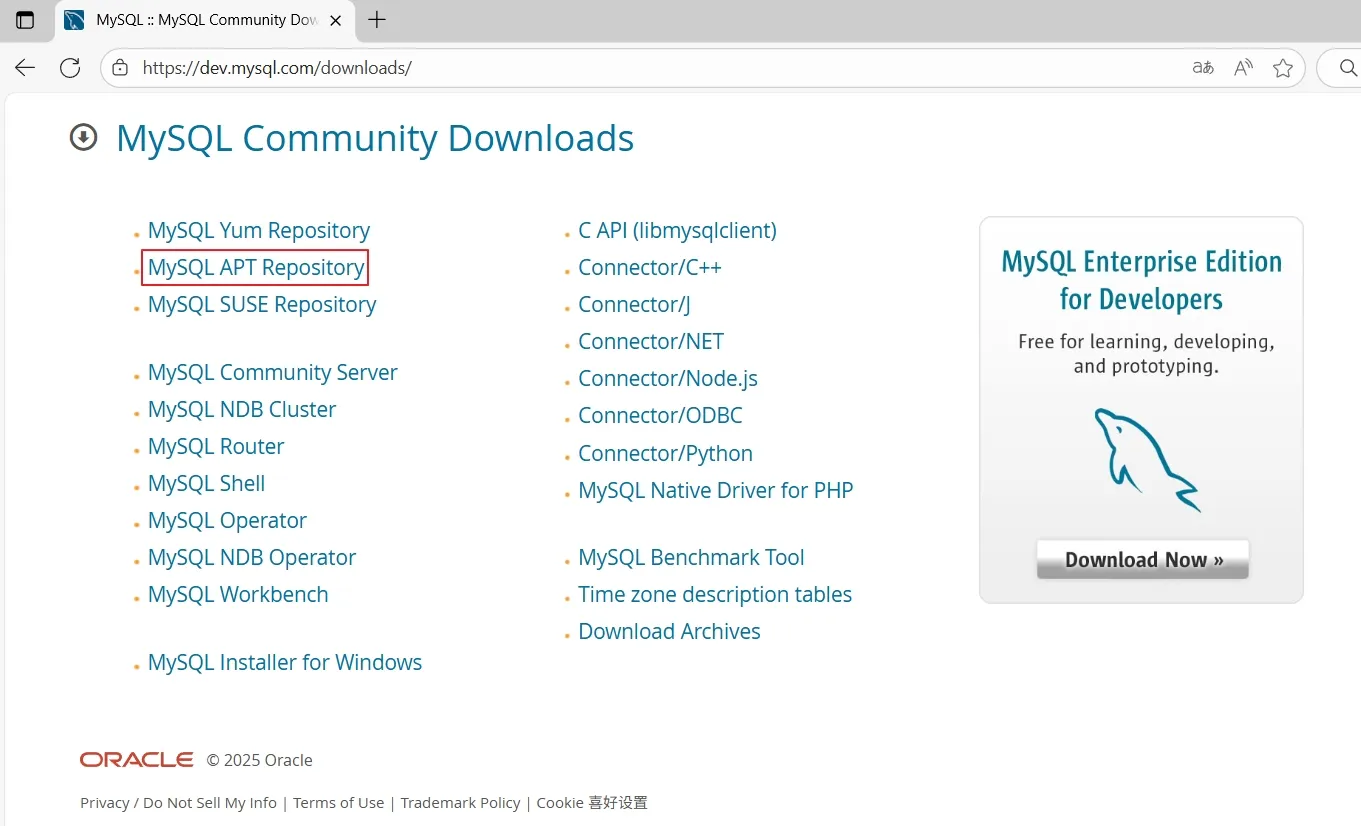Open Connector/ODBC downloads
The width and height of the screenshot is (1361, 826).
(660, 416)
